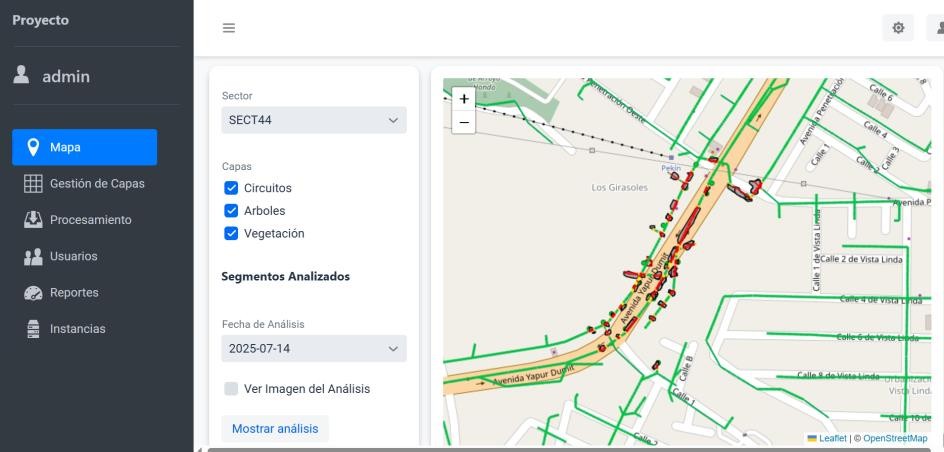The width and height of the screenshot is (944, 452).
Task: Toggle the Arboles layer checkbox
Action: (231, 211)
